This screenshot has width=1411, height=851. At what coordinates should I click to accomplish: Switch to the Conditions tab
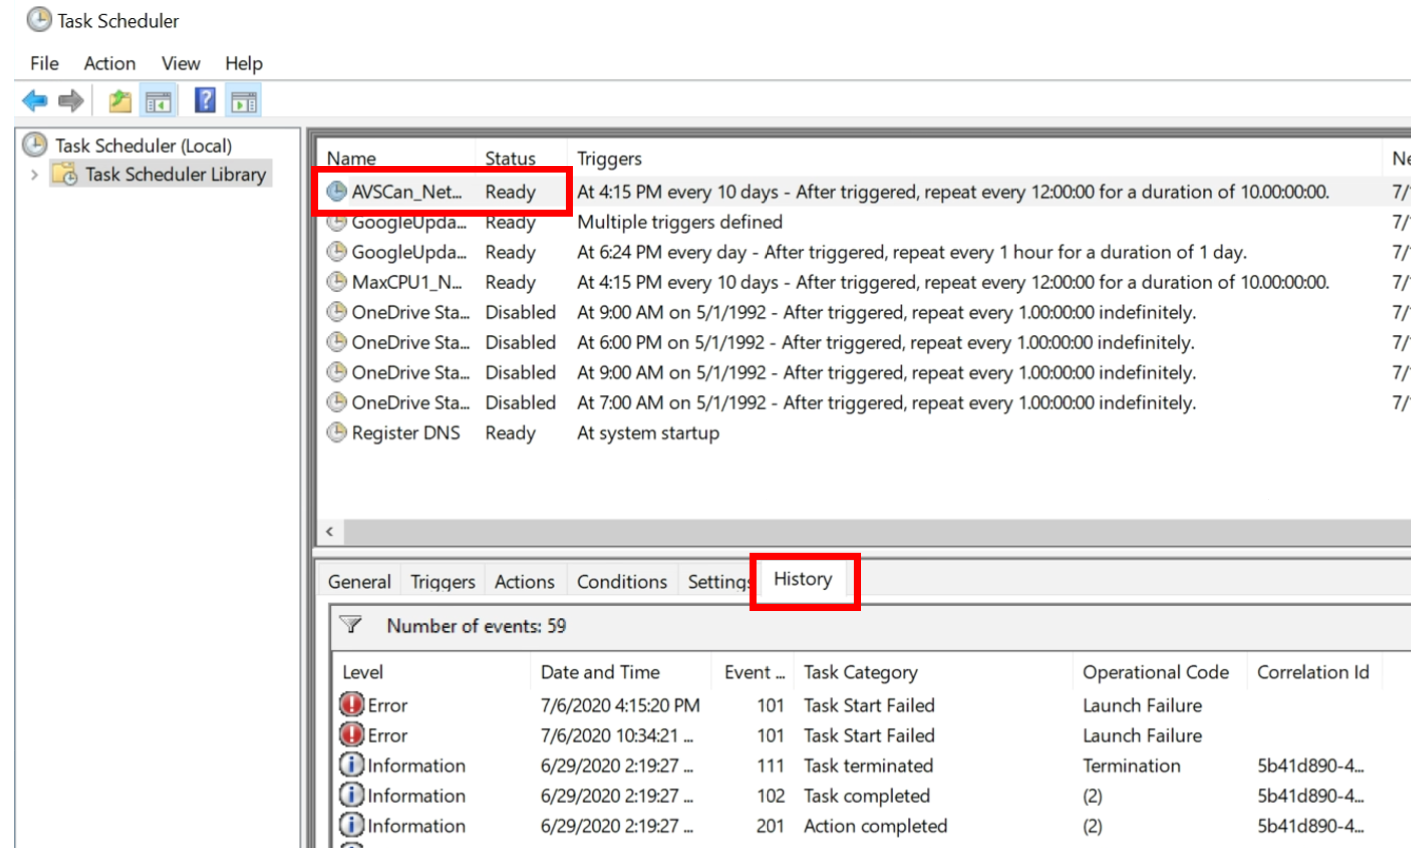click(x=621, y=581)
